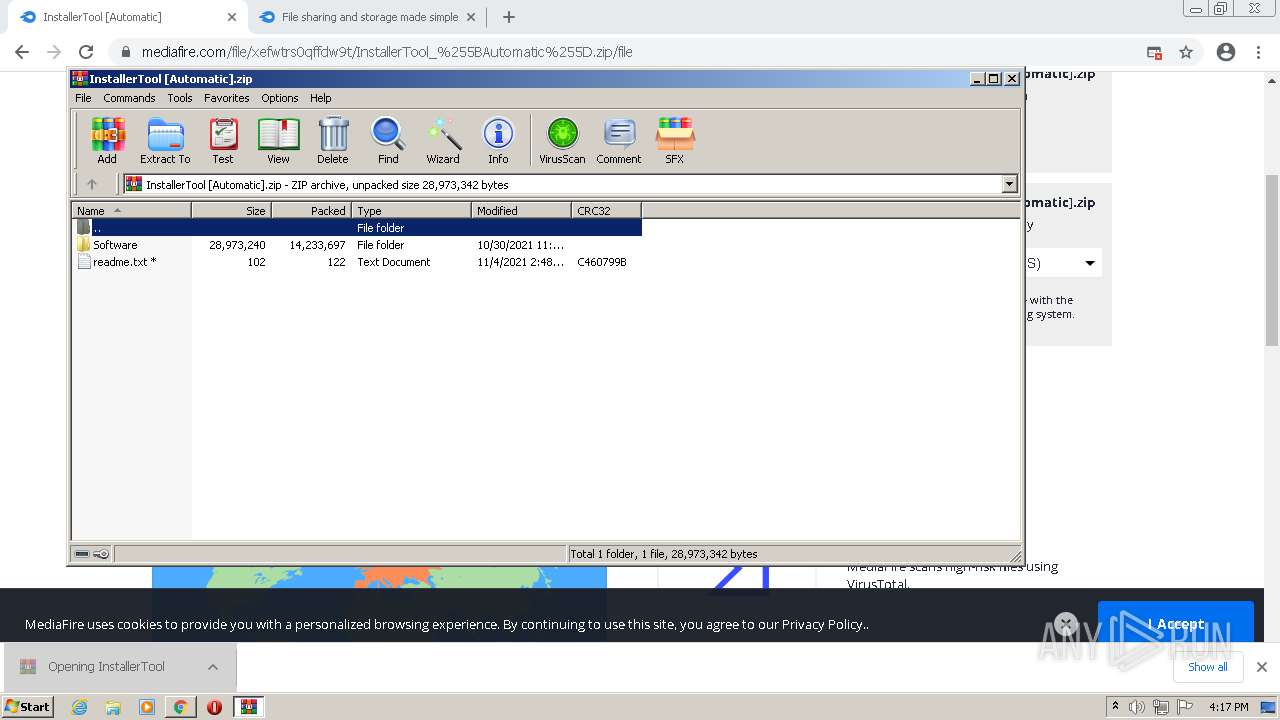Click the Extract To toolbar icon

coord(165,140)
